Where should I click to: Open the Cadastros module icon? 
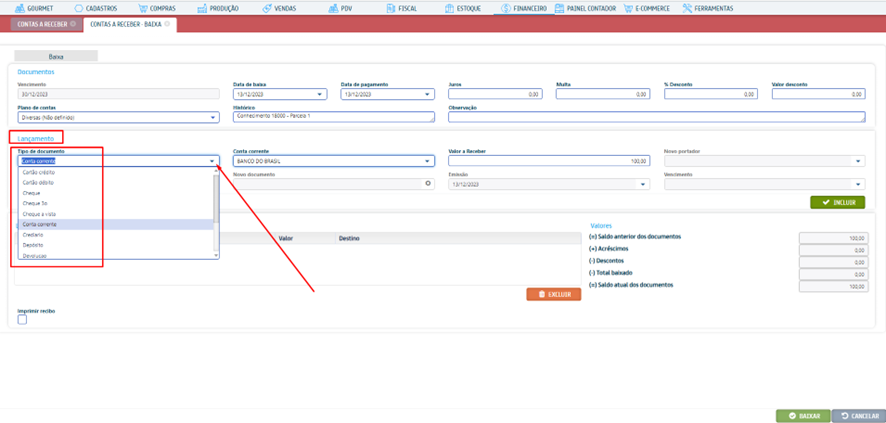pos(79,8)
